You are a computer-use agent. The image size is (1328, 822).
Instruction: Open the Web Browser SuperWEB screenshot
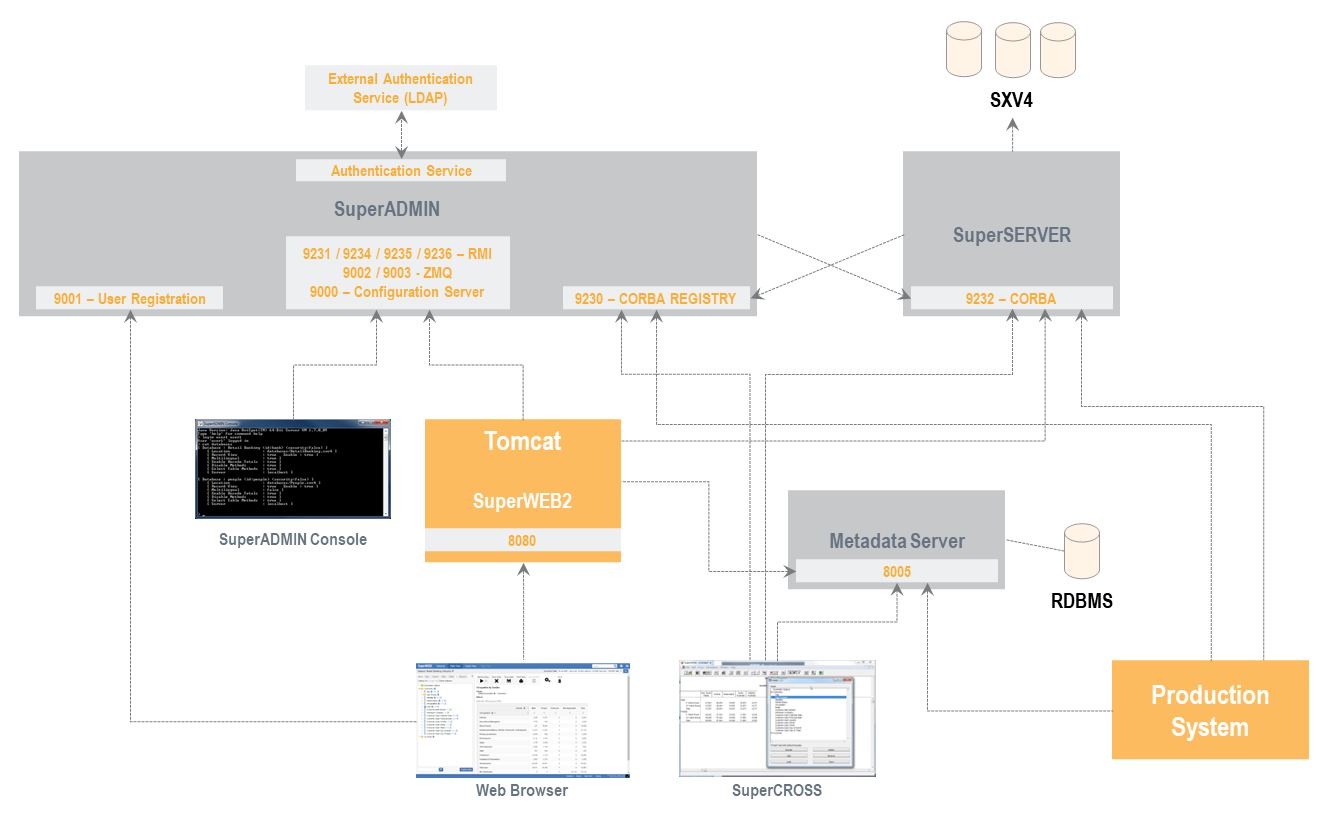click(523, 719)
